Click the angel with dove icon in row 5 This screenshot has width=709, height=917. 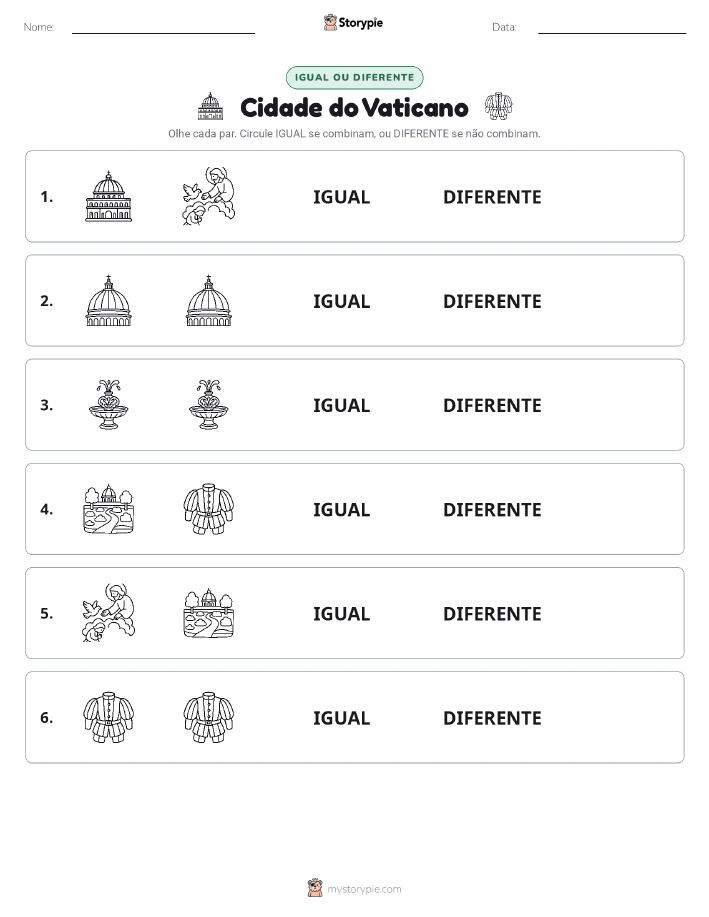click(x=108, y=613)
